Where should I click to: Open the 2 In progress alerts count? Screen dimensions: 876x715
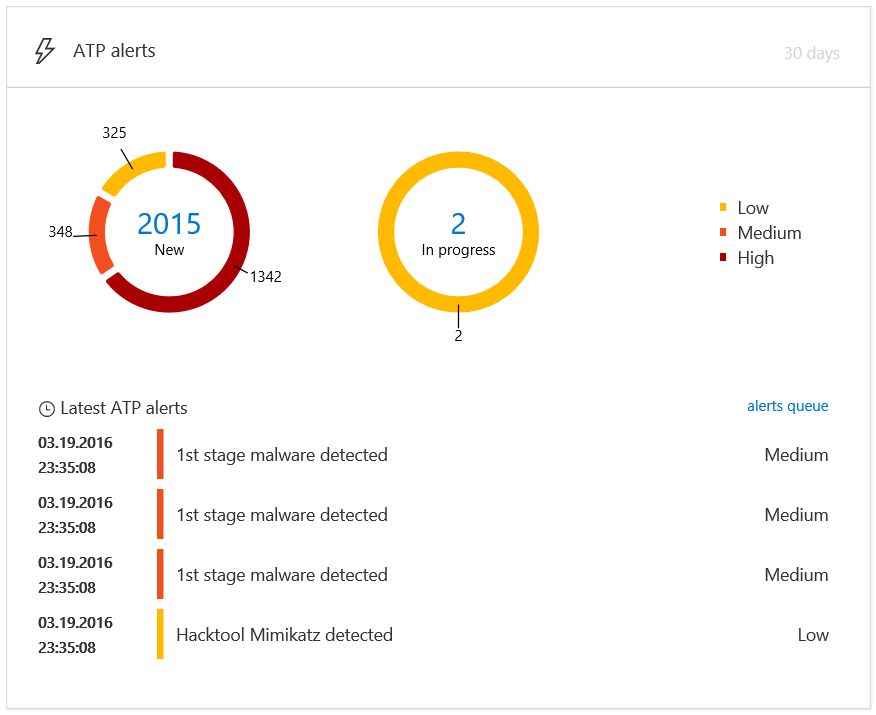458,224
